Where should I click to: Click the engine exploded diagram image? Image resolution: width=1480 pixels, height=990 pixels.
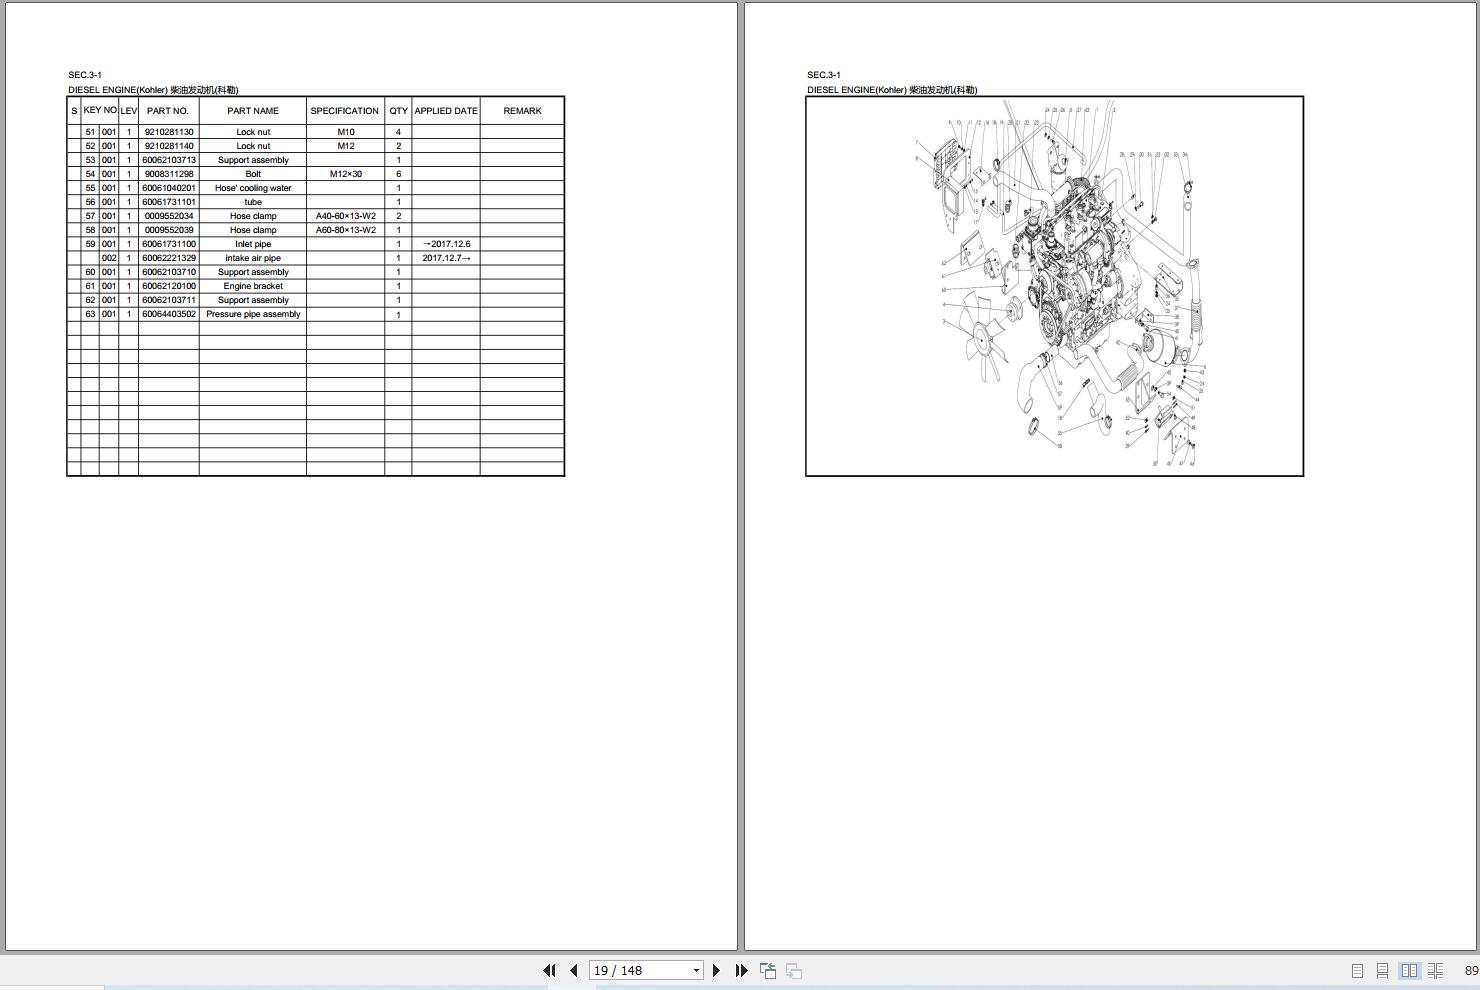(1055, 286)
